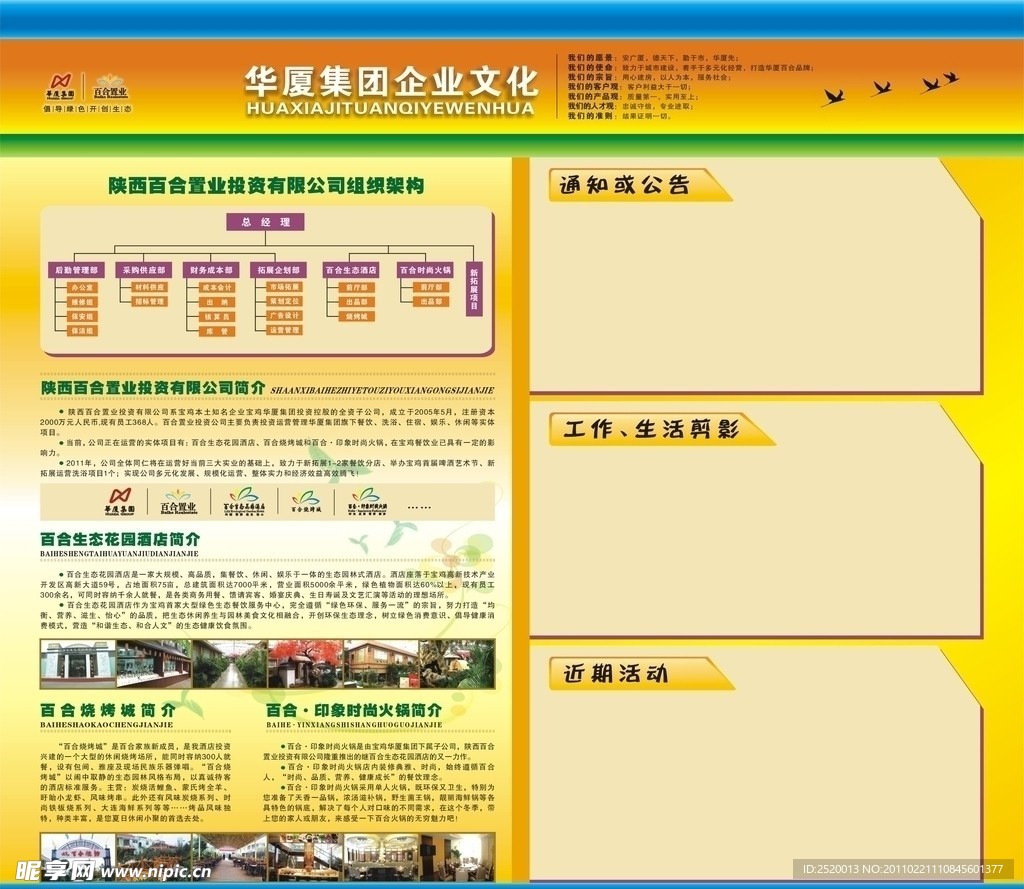Screen dimensions: 1024x889
Task: Click the 拓展企划部 department box
Action: coord(278,270)
